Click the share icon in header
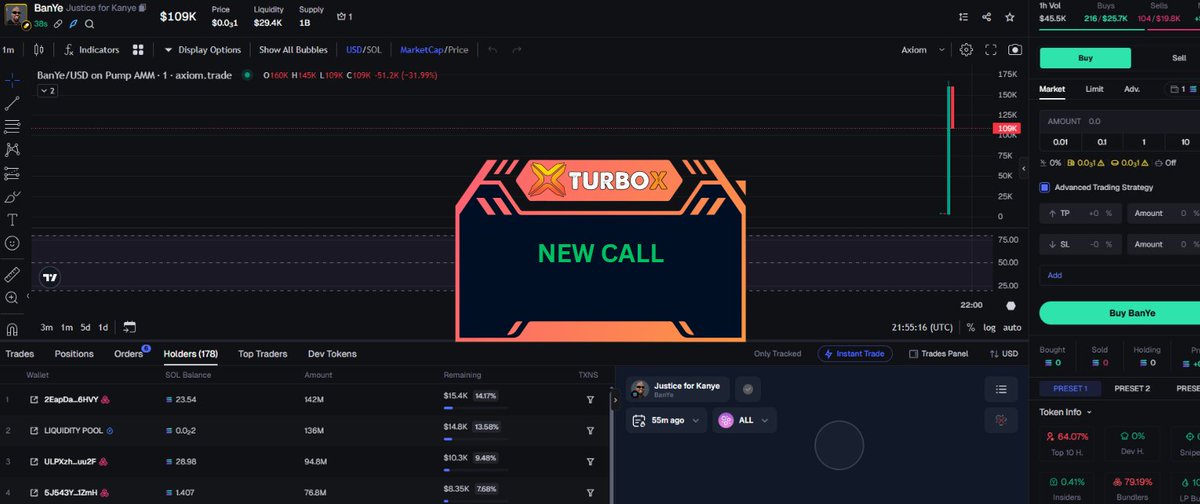Screen dimensions: 1200x504 click(987, 17)
